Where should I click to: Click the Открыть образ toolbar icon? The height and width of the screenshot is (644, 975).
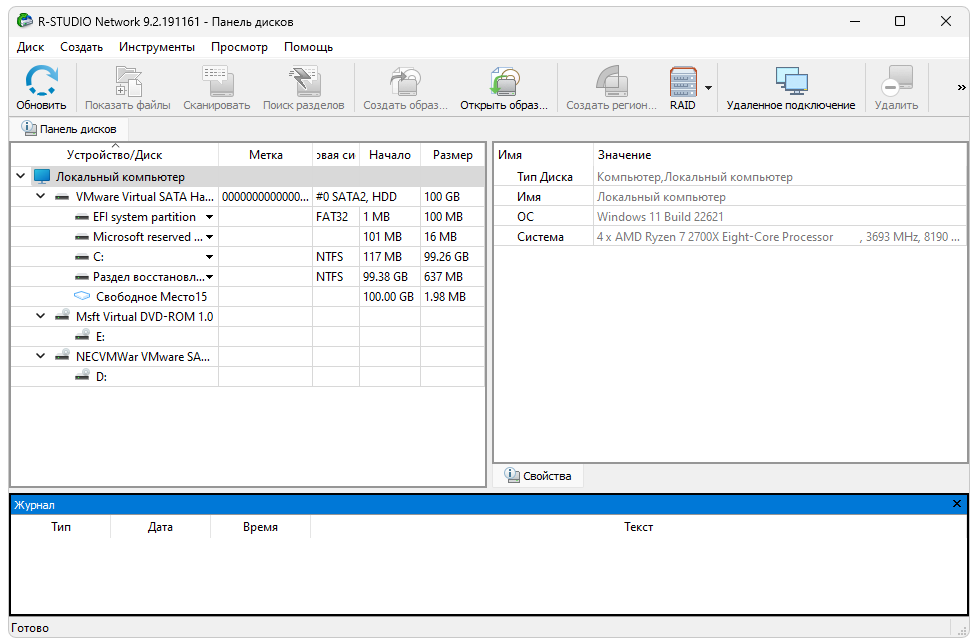[x=504, y=81]
